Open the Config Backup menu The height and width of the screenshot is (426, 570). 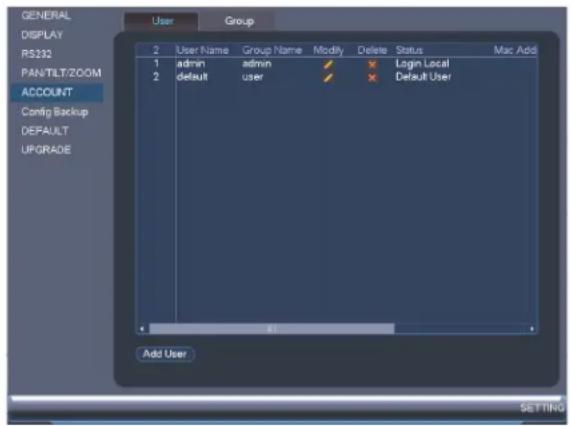point(55,112)
